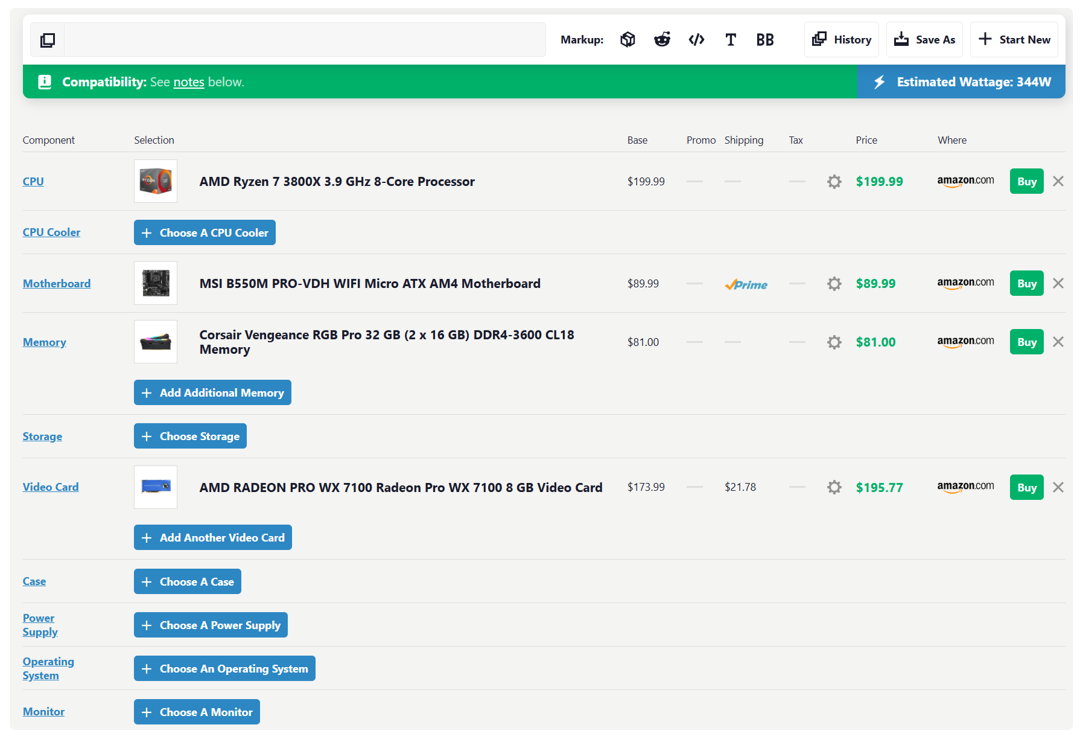Open the Power Supply category link
The height and width of the screenshot is (748, 1080).
(40, 625)
